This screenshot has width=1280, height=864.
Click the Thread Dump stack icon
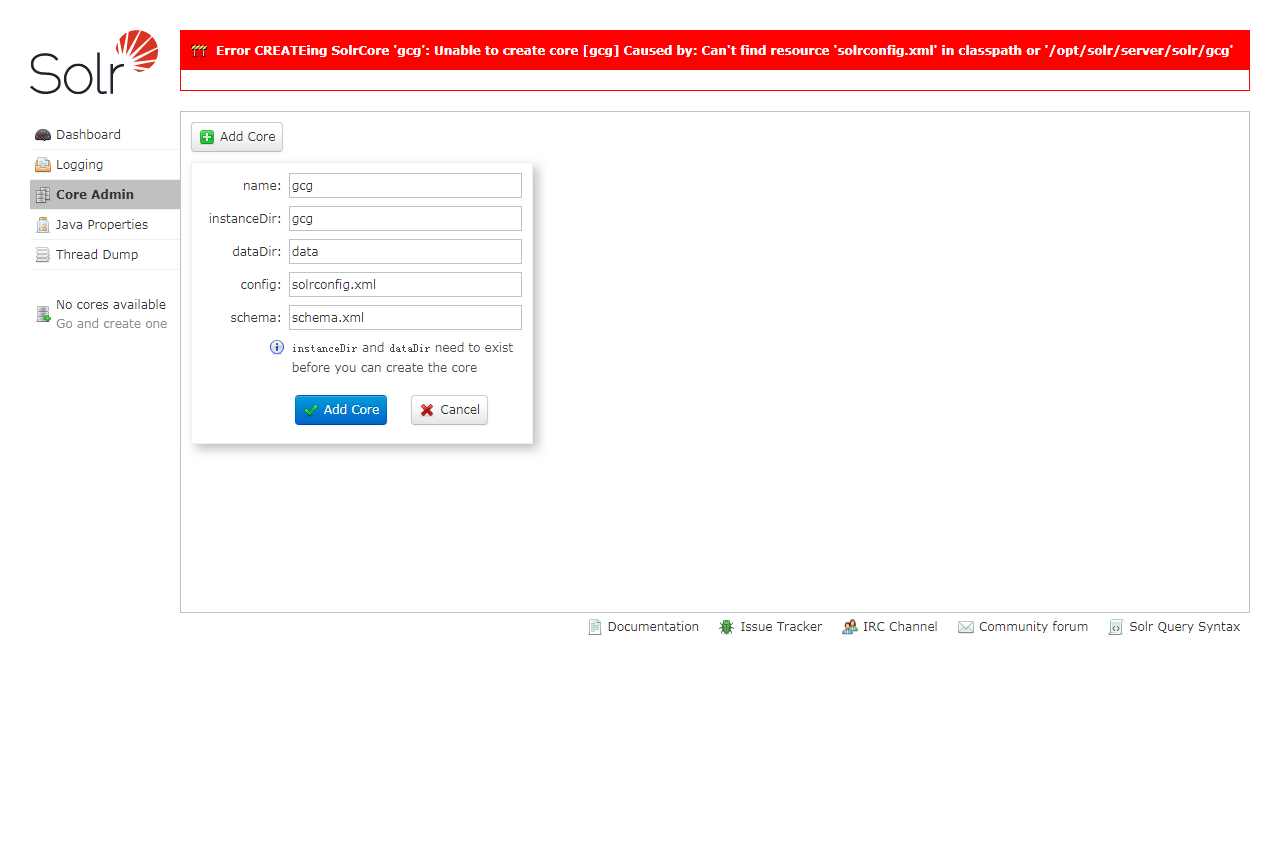(43, 255)
